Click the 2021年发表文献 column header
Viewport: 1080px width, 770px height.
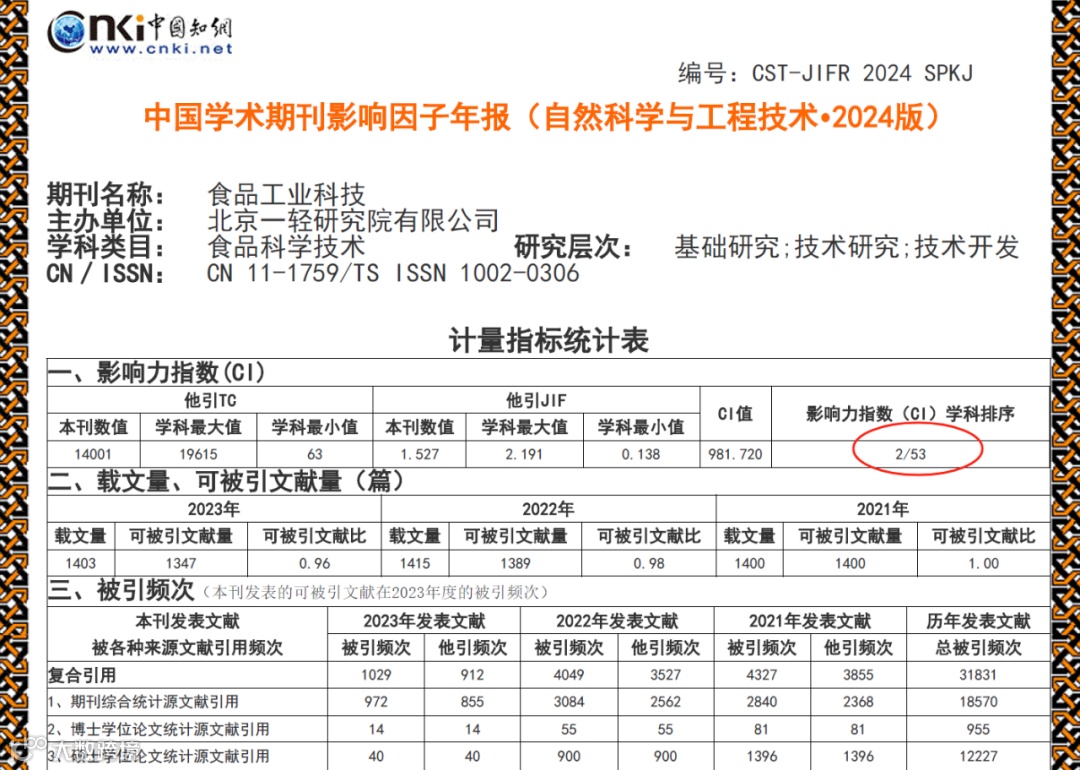[810, 621]
